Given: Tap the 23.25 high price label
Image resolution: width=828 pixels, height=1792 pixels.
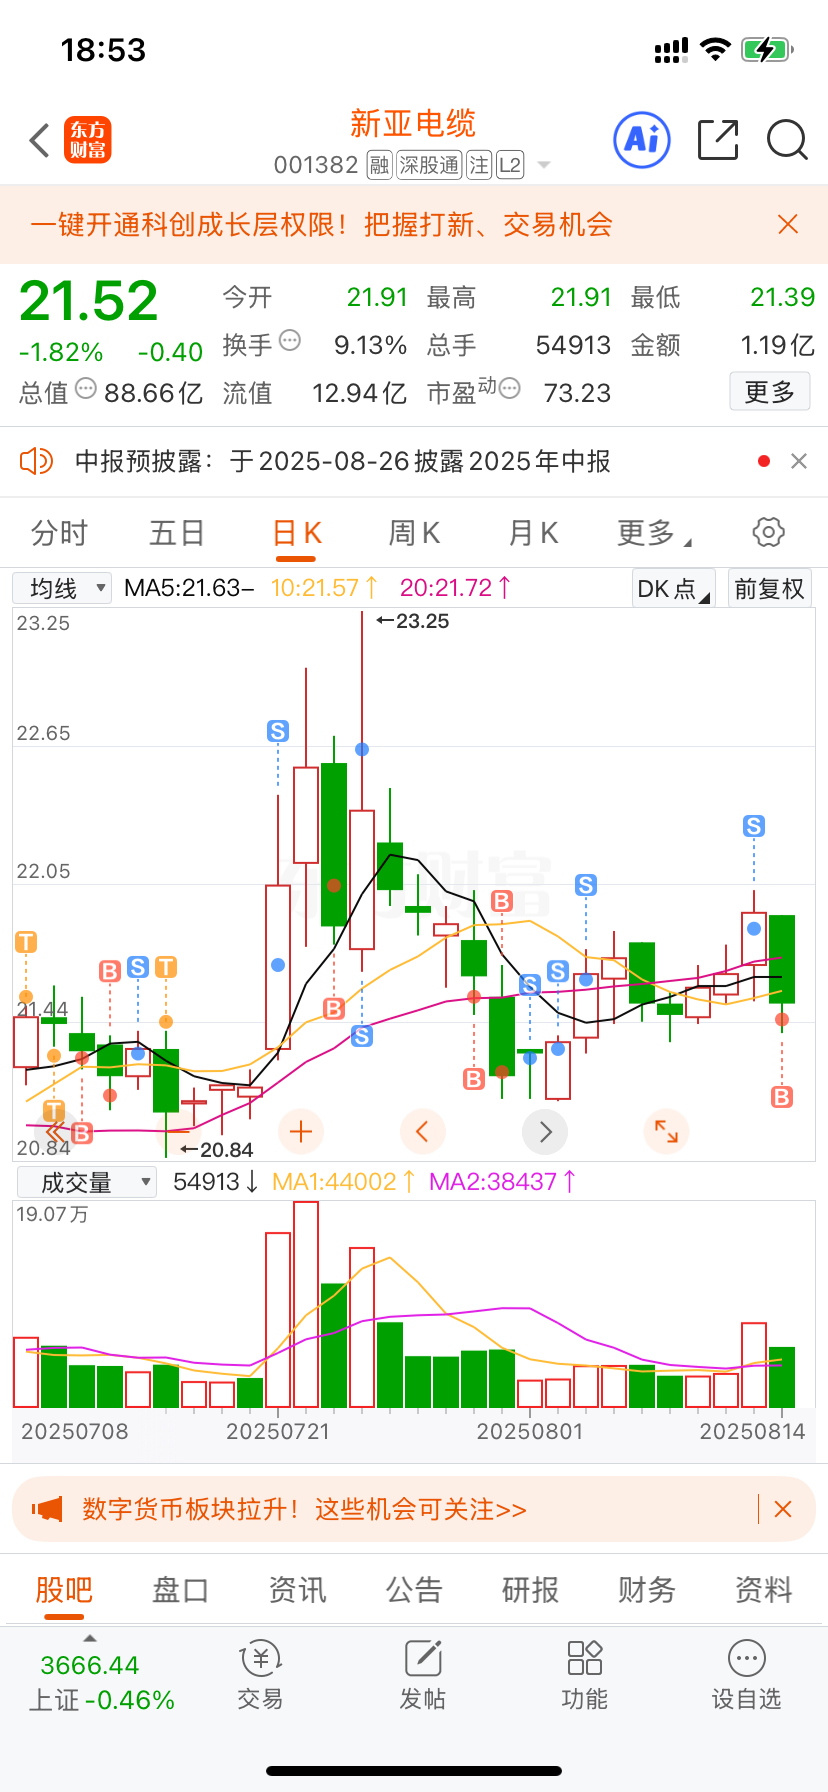Looking at the screenshot, I should click(x=413, y=621).
